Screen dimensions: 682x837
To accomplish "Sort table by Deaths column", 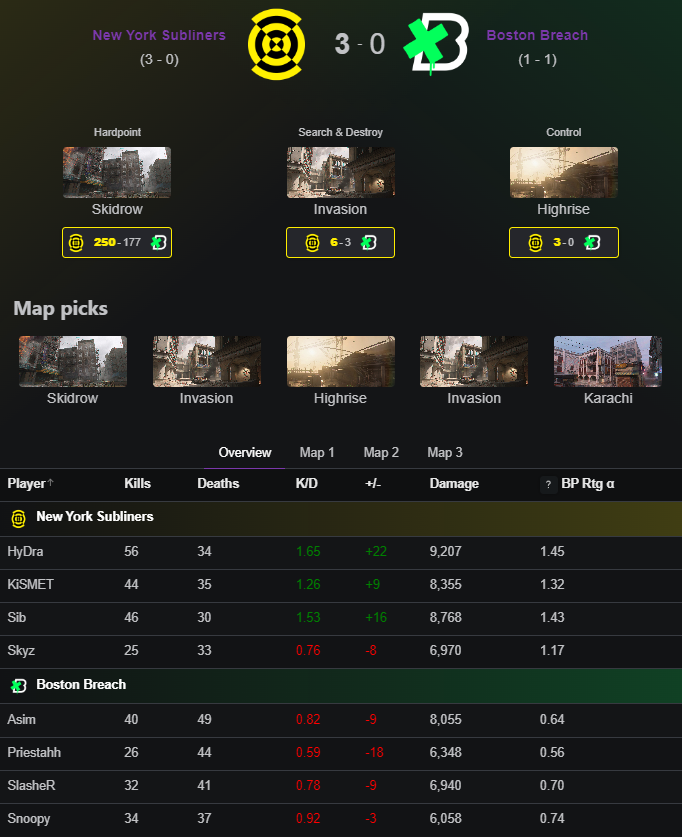I will coord(218,484).
